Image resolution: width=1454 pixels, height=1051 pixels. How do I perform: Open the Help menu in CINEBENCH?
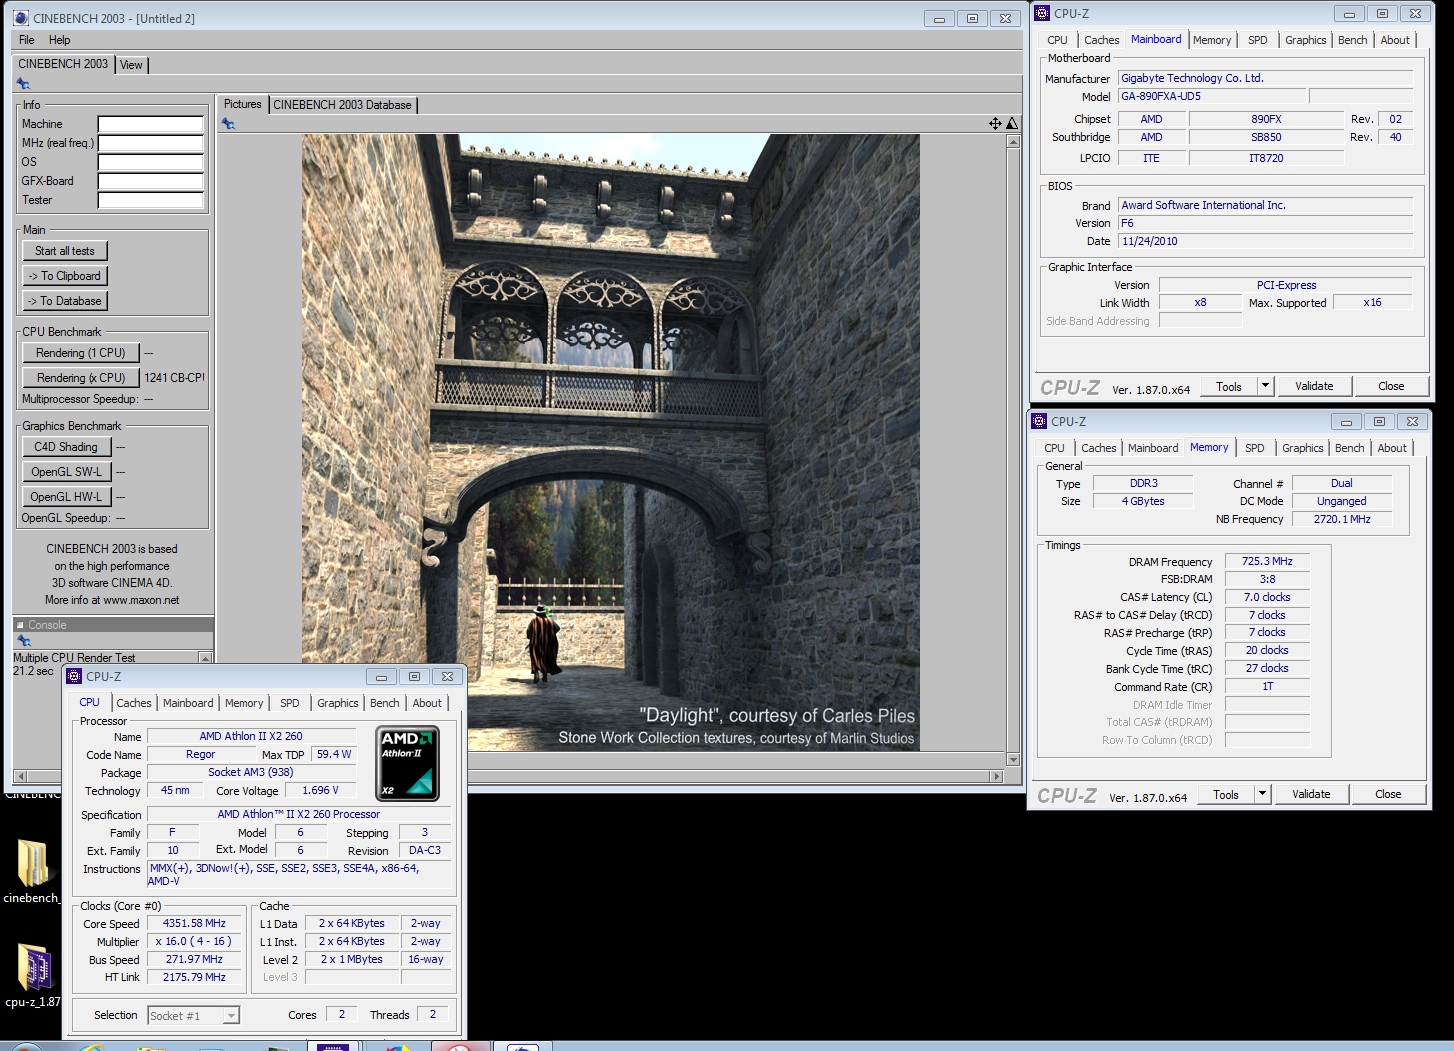click(x=59, y=40)
